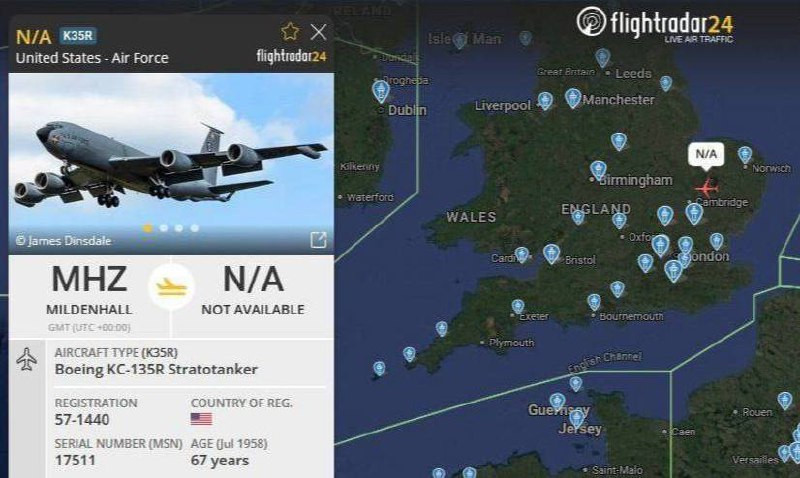Image resolution: width=800 pixels, height=478 pixels.
Task: Show the first aircraft photo dot
Action: tap(148, 228)
